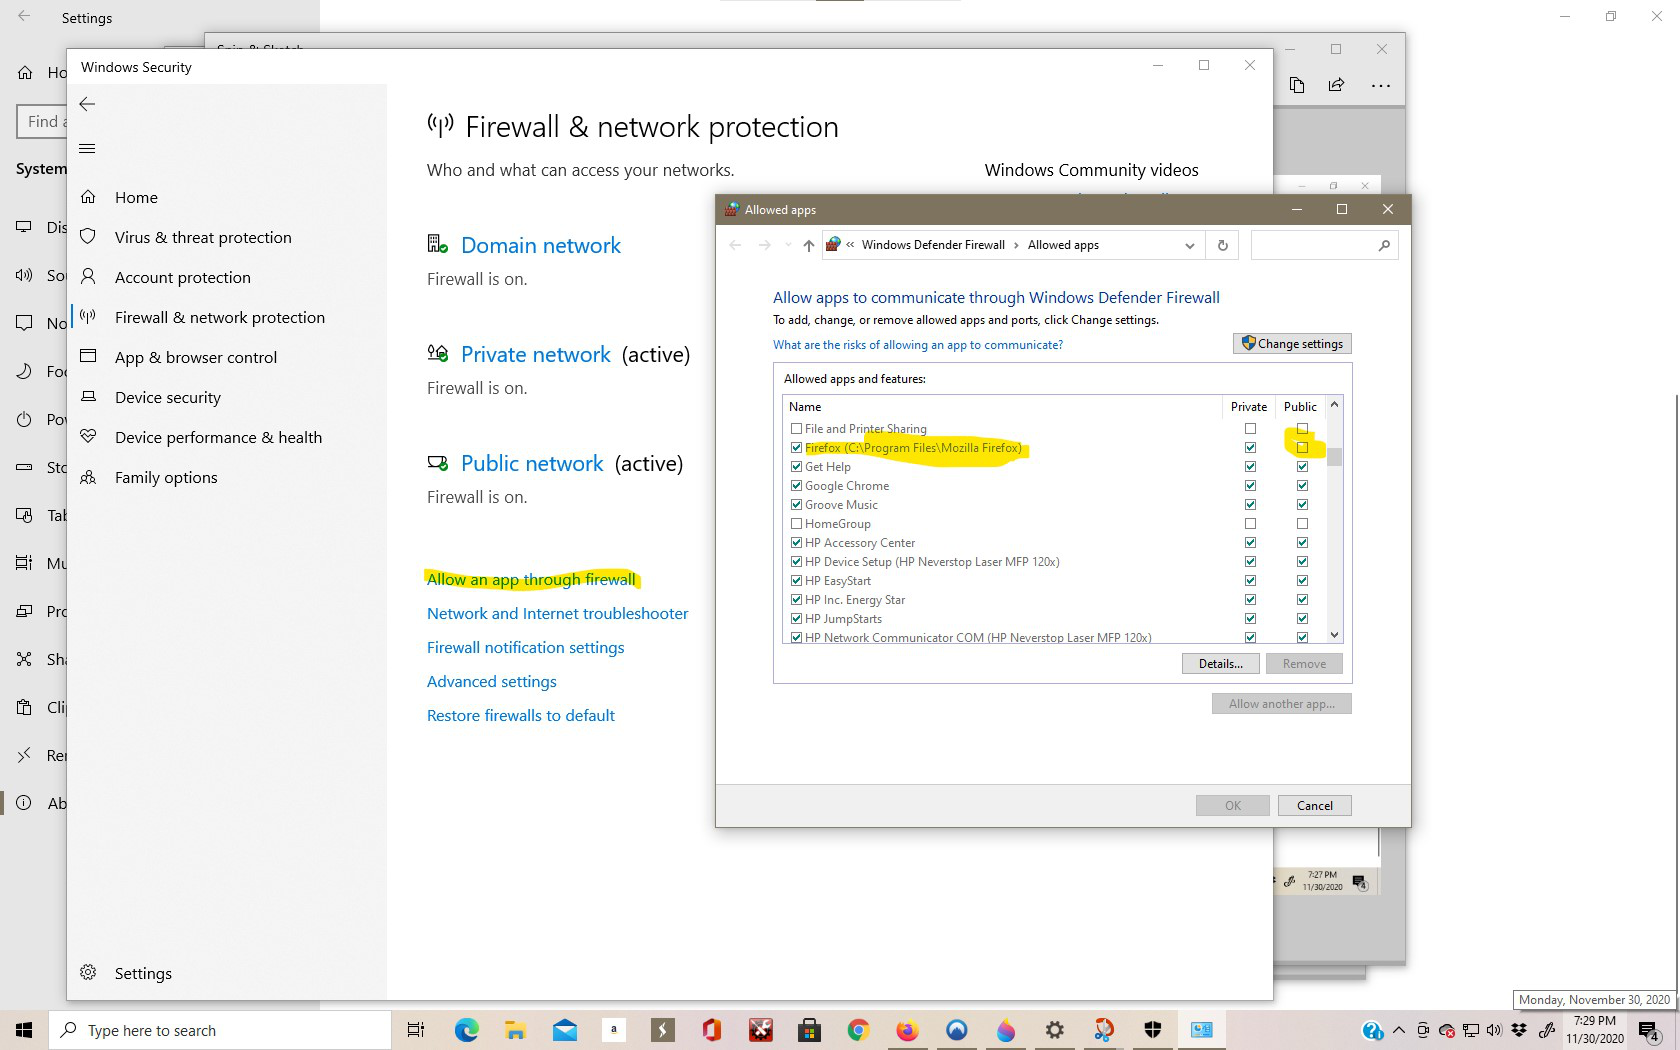Open the hamburger menu in Windows Security
This screenshot has width=1680, height=1050.
(x=87, y=149)
